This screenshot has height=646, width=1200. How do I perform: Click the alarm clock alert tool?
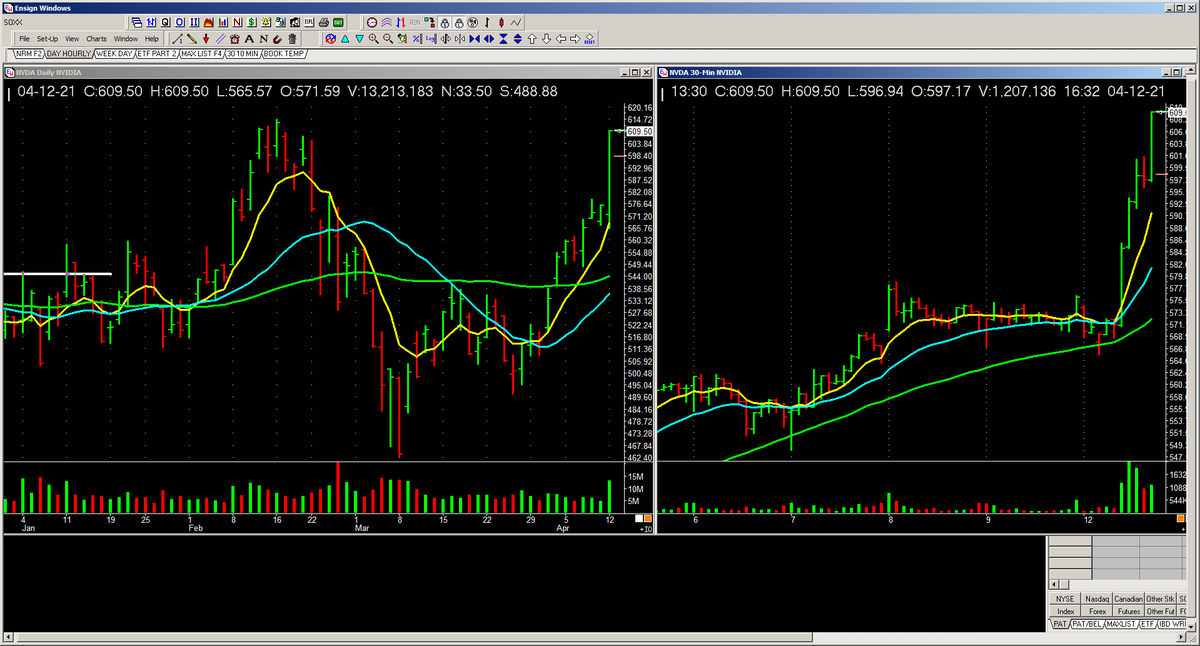(x=235, y=39)
